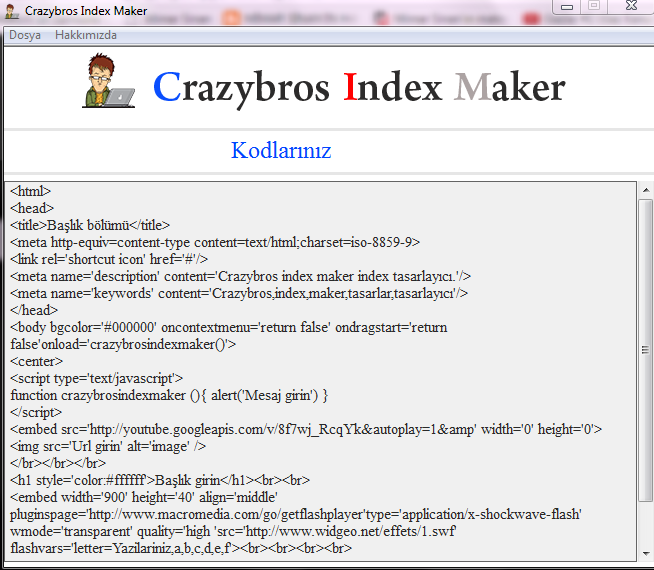Click the app icon in the title bar
The image size is (654, 570).
pos(12,11)
